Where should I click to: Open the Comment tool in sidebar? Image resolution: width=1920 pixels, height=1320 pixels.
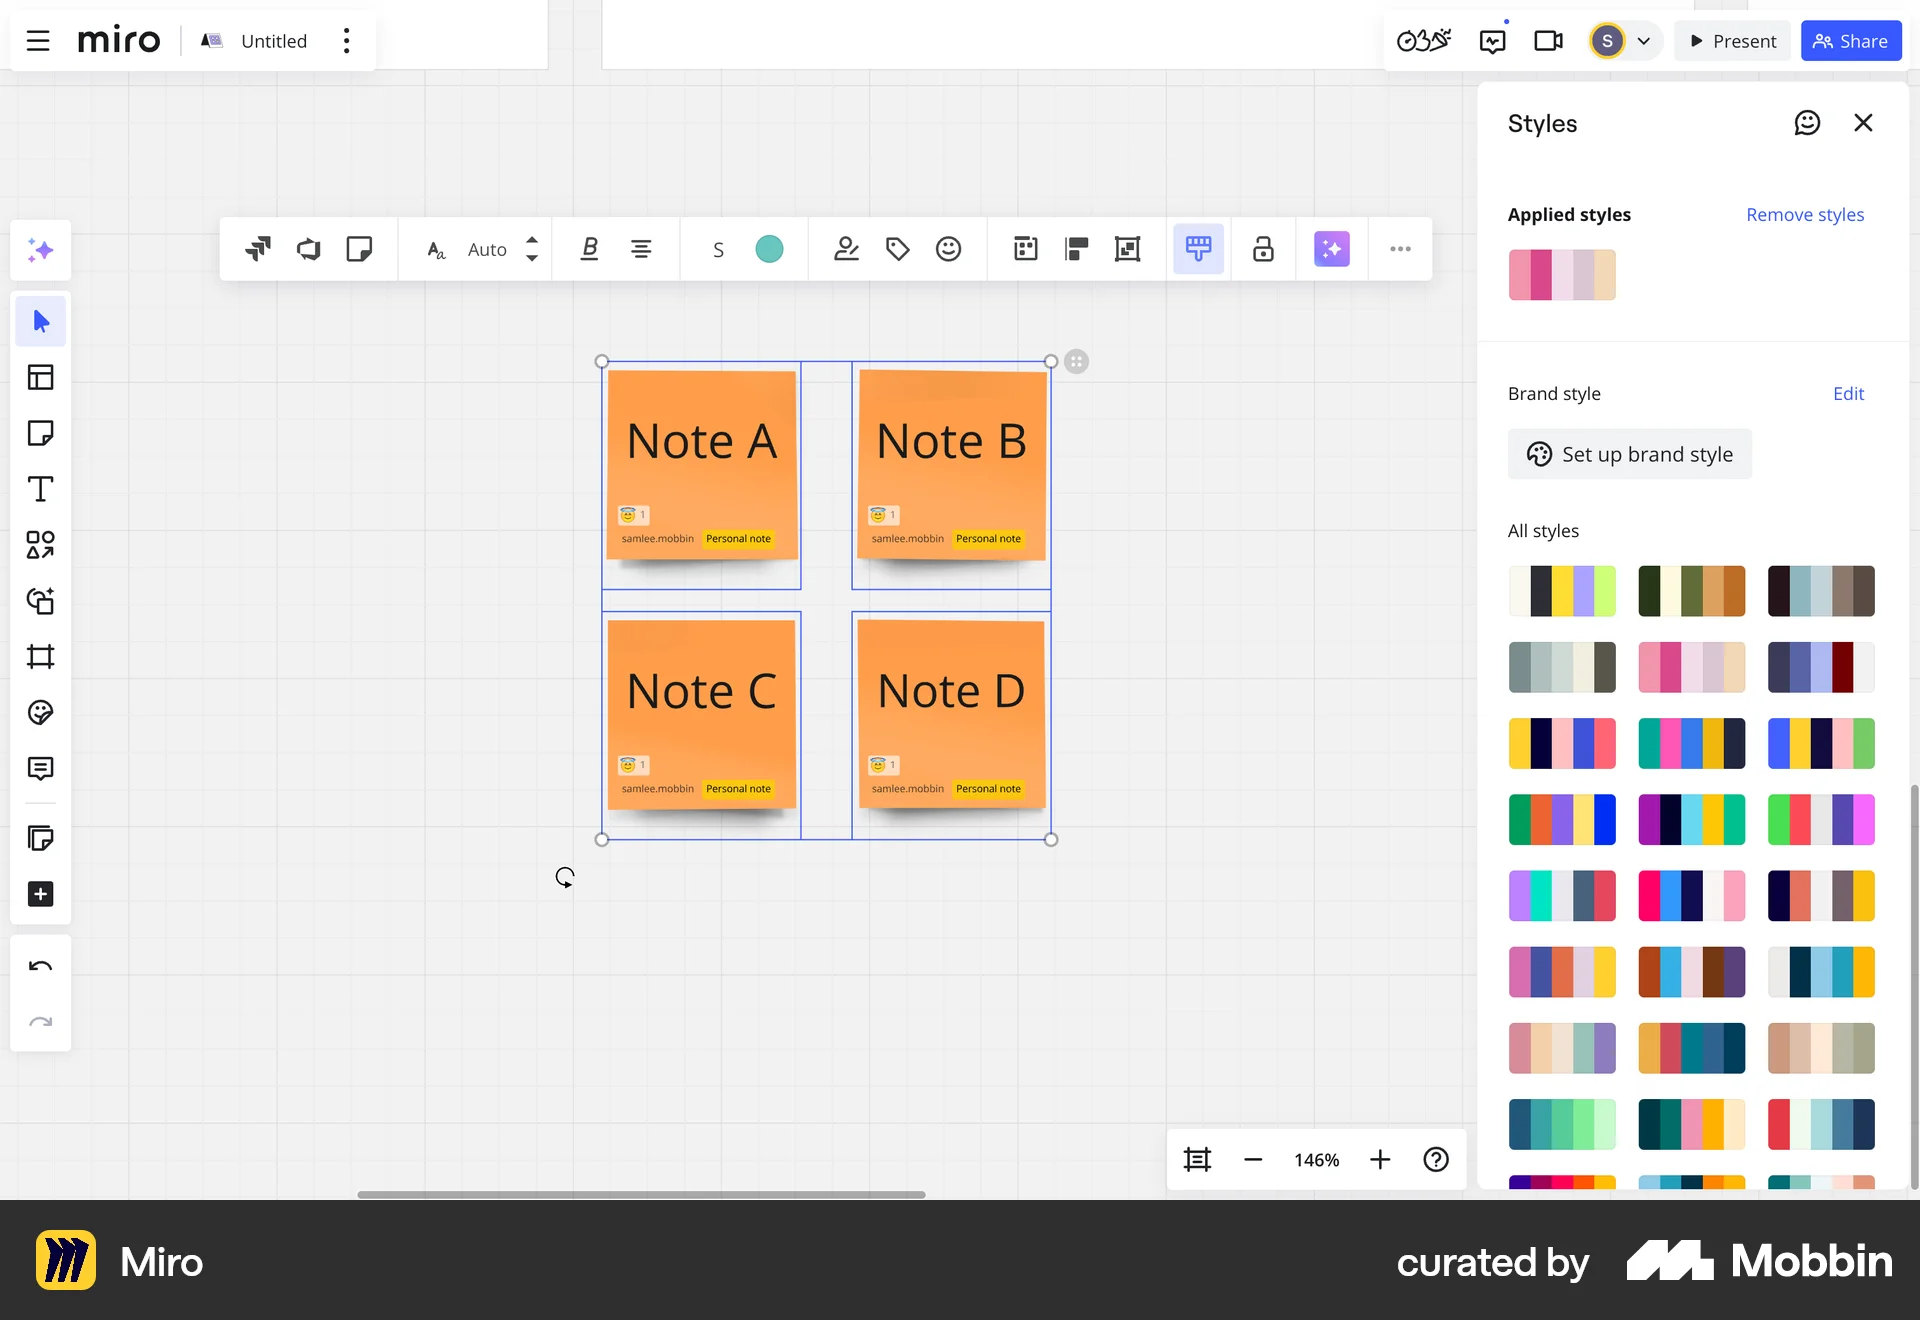pyautogui.click(x=41, y=769)
